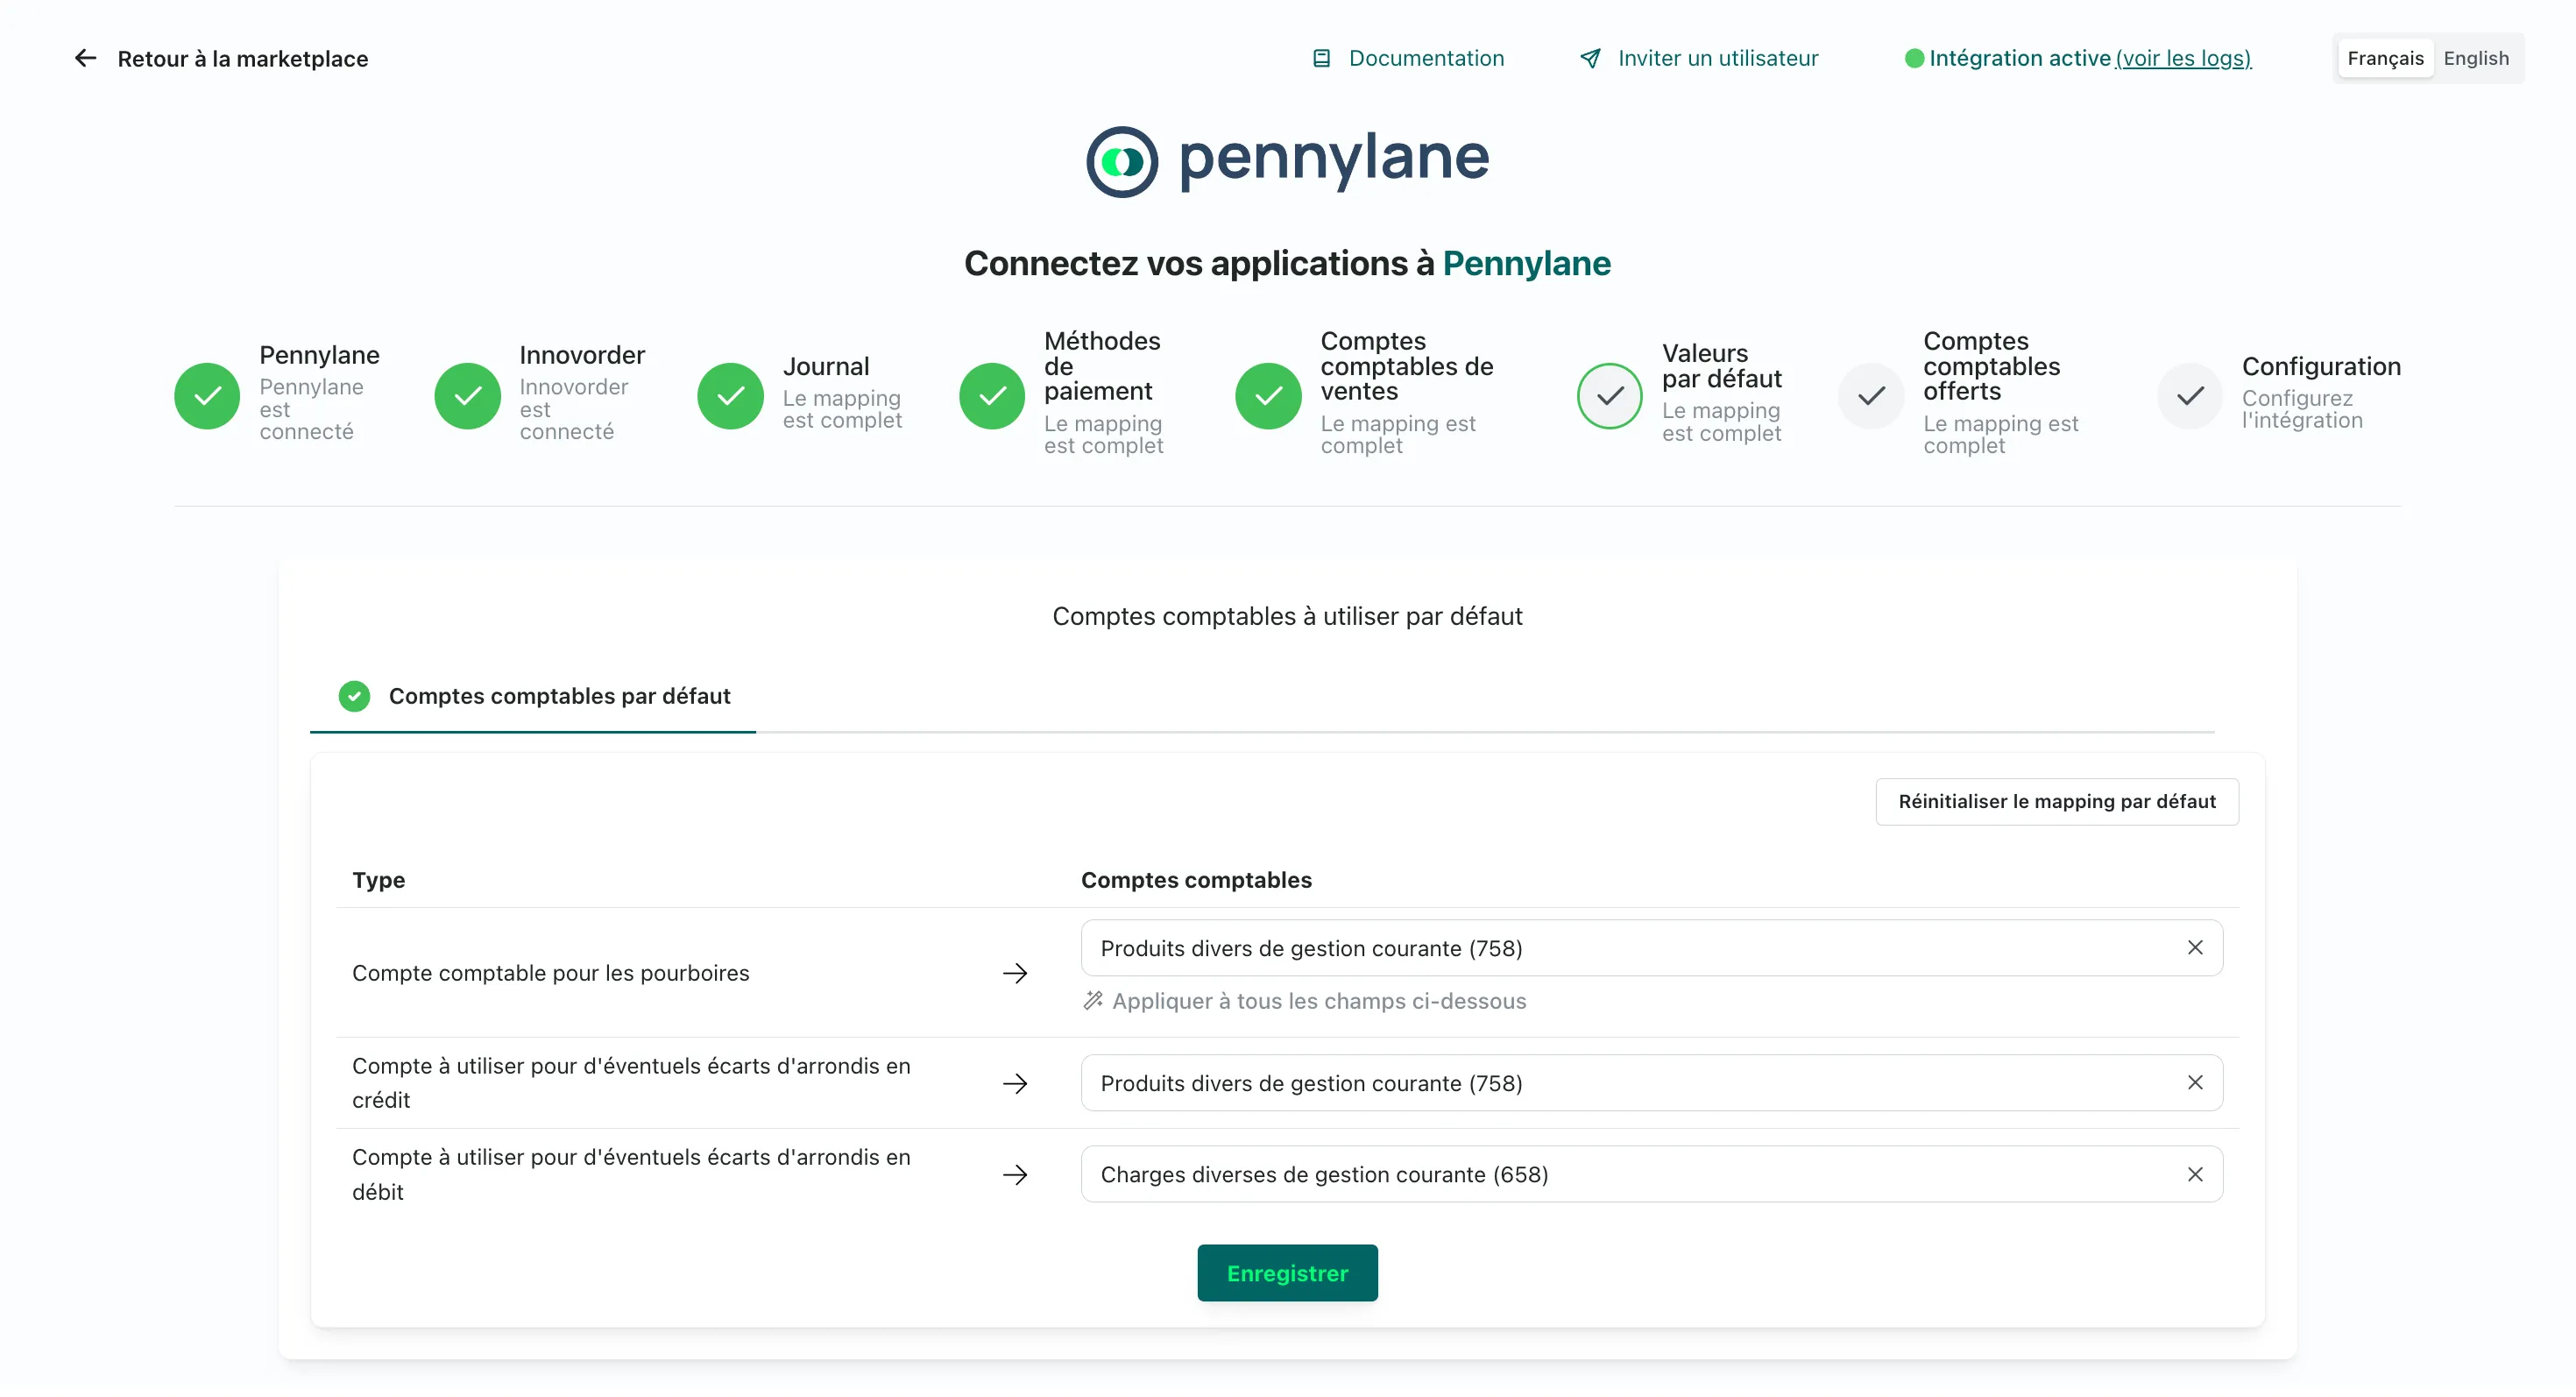
Task: Click the magic wand apply-to-all icon
Action: (x=1093, y=1000)
